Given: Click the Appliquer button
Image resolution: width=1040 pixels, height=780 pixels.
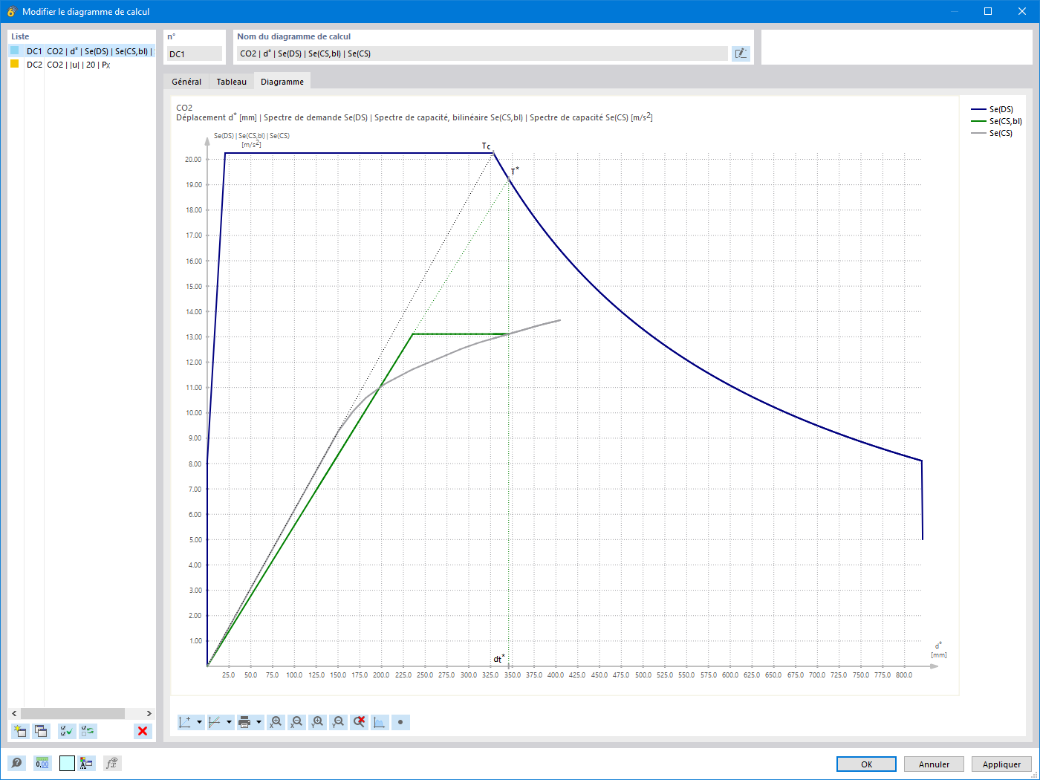Looking at the screenshot, I should click(x=1002, y=764).
